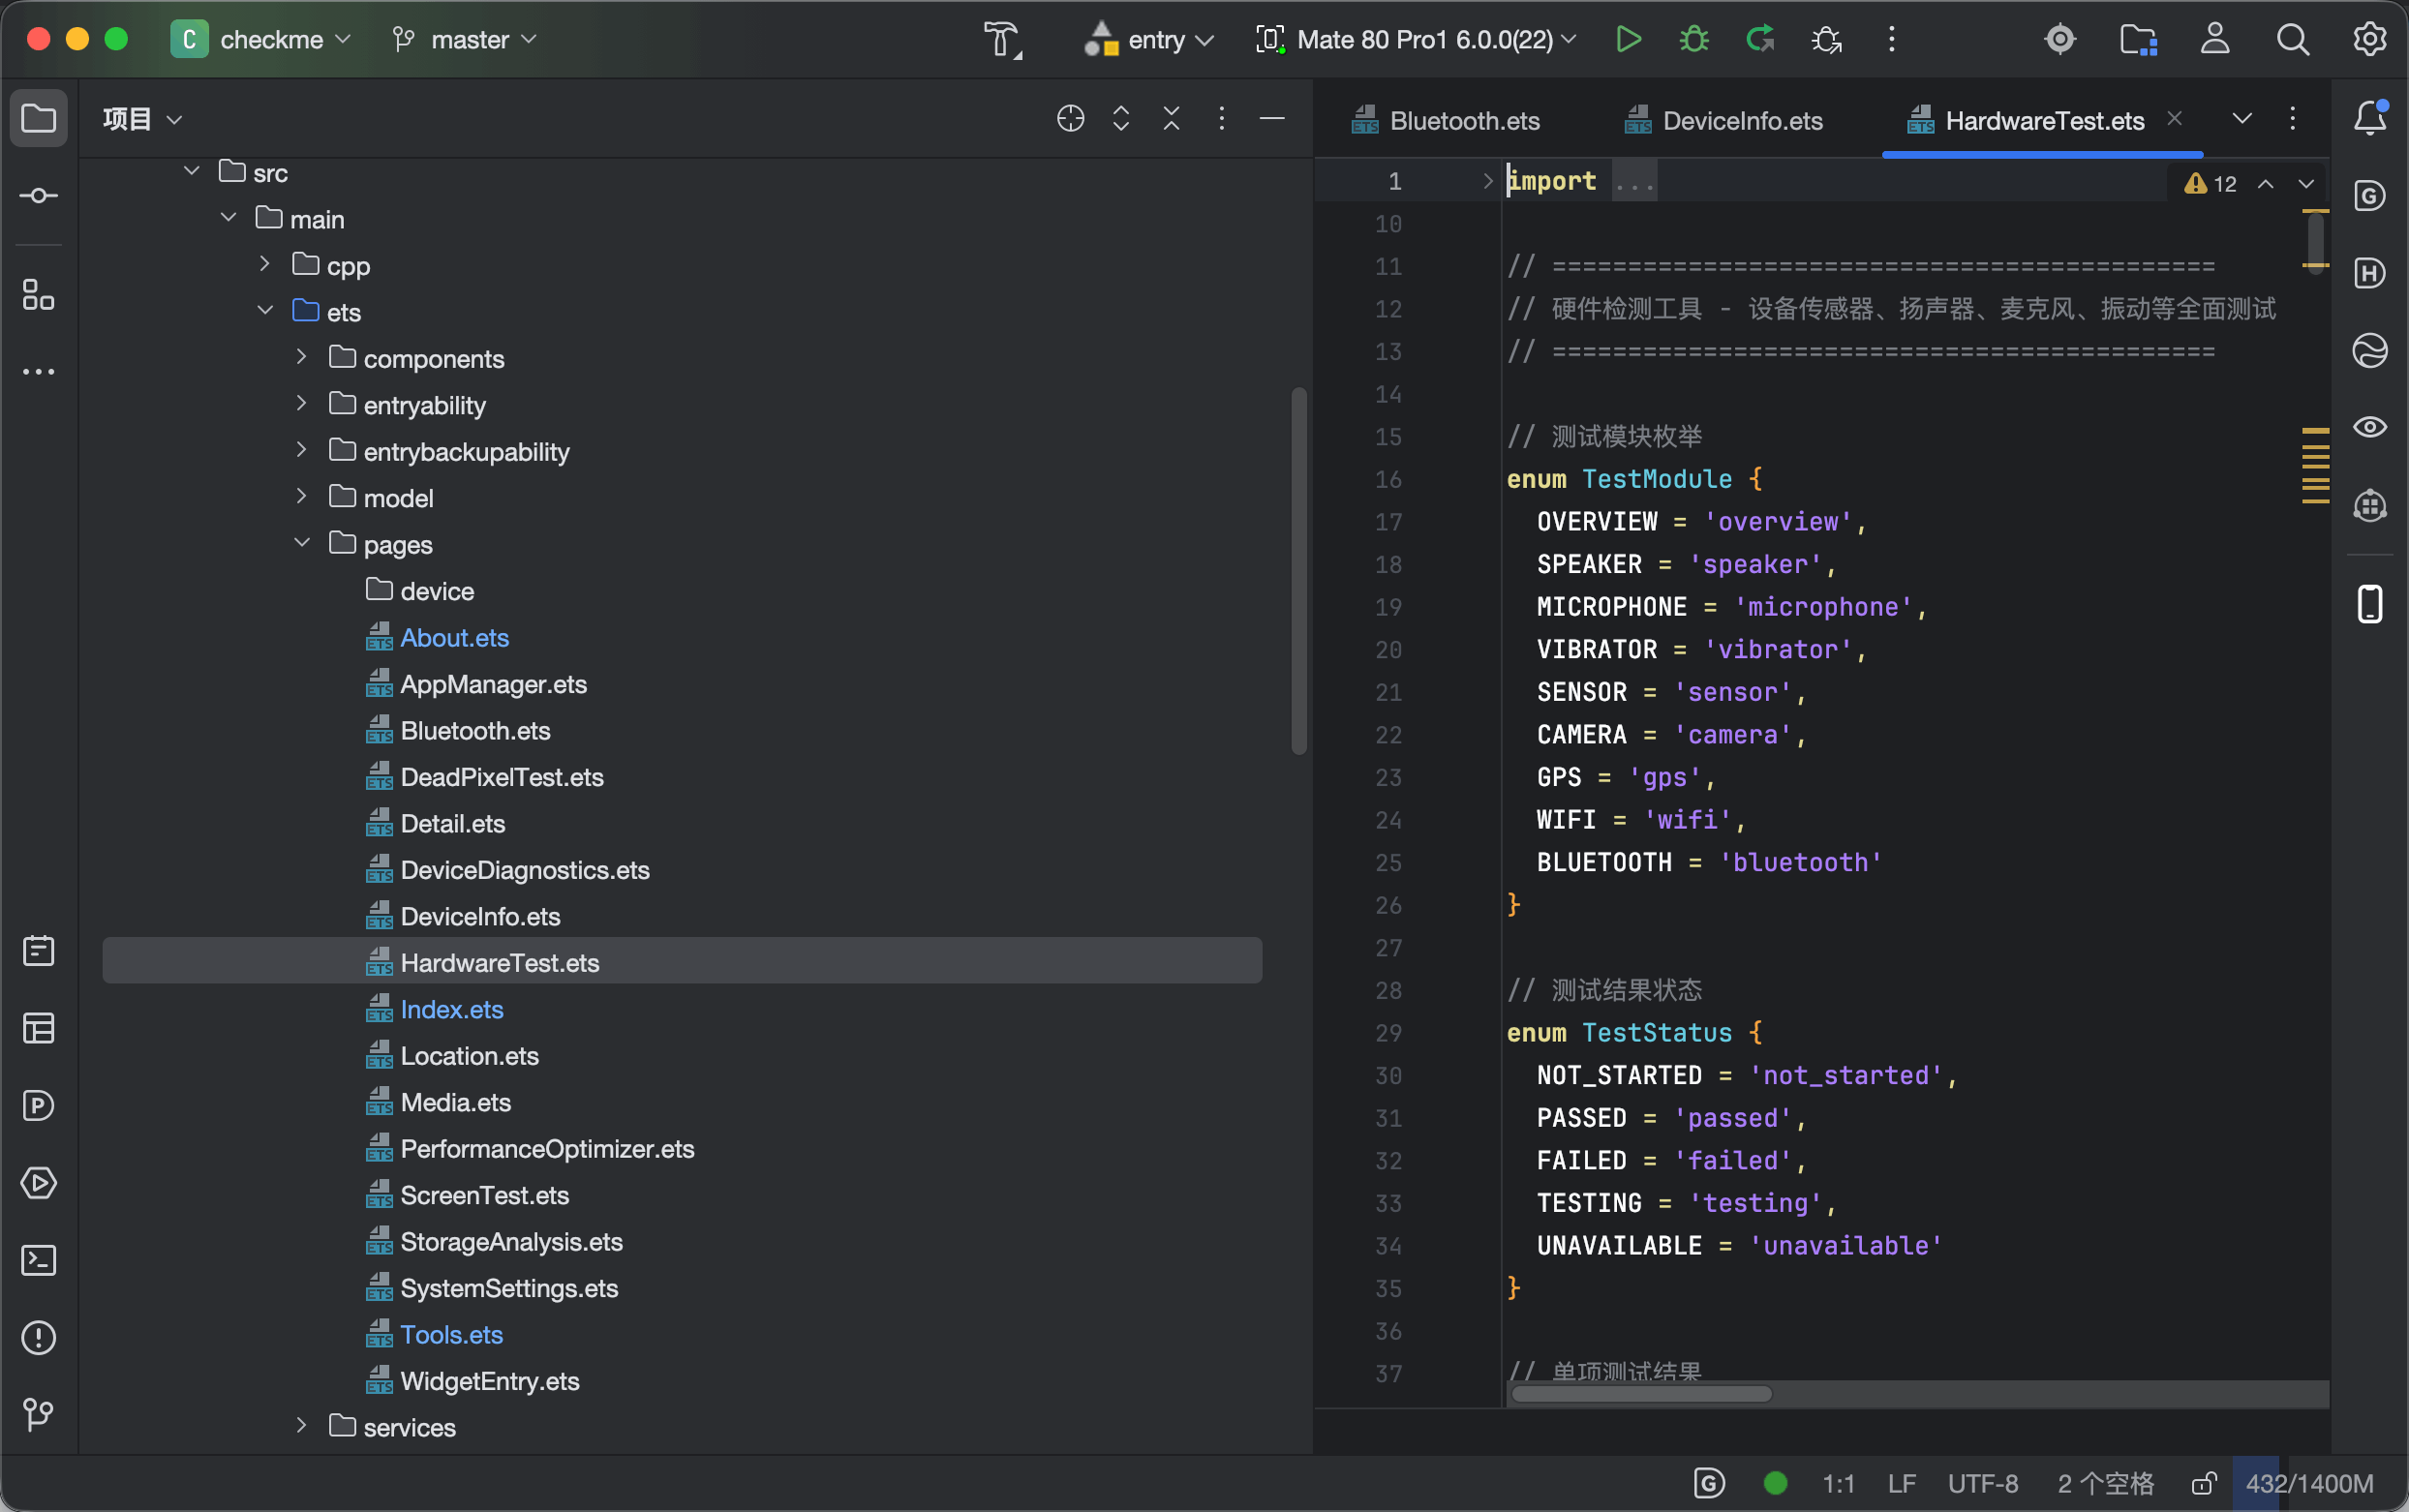The image size is (2409, 1512).
Task: Click the memory usage indicator 432/1400M
Action: click(x=2309, y=1483)
